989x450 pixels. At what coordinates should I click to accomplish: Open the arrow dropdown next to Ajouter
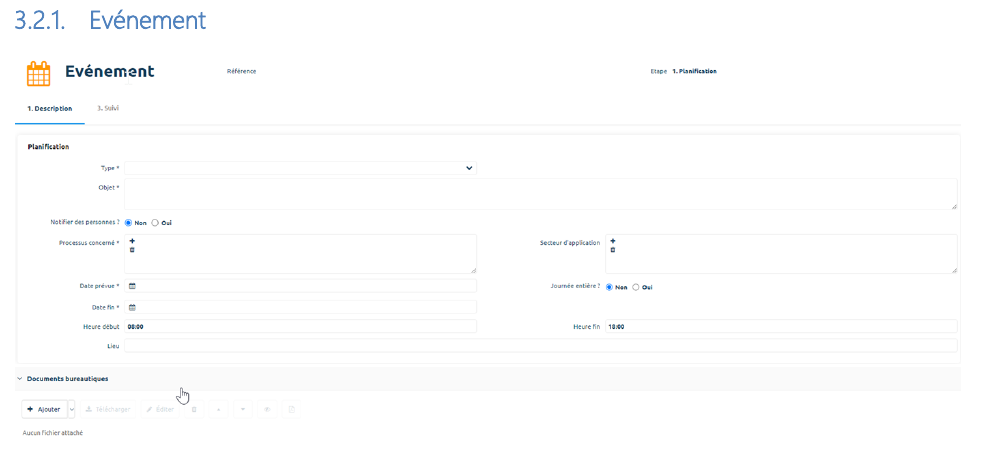(72, 409)
